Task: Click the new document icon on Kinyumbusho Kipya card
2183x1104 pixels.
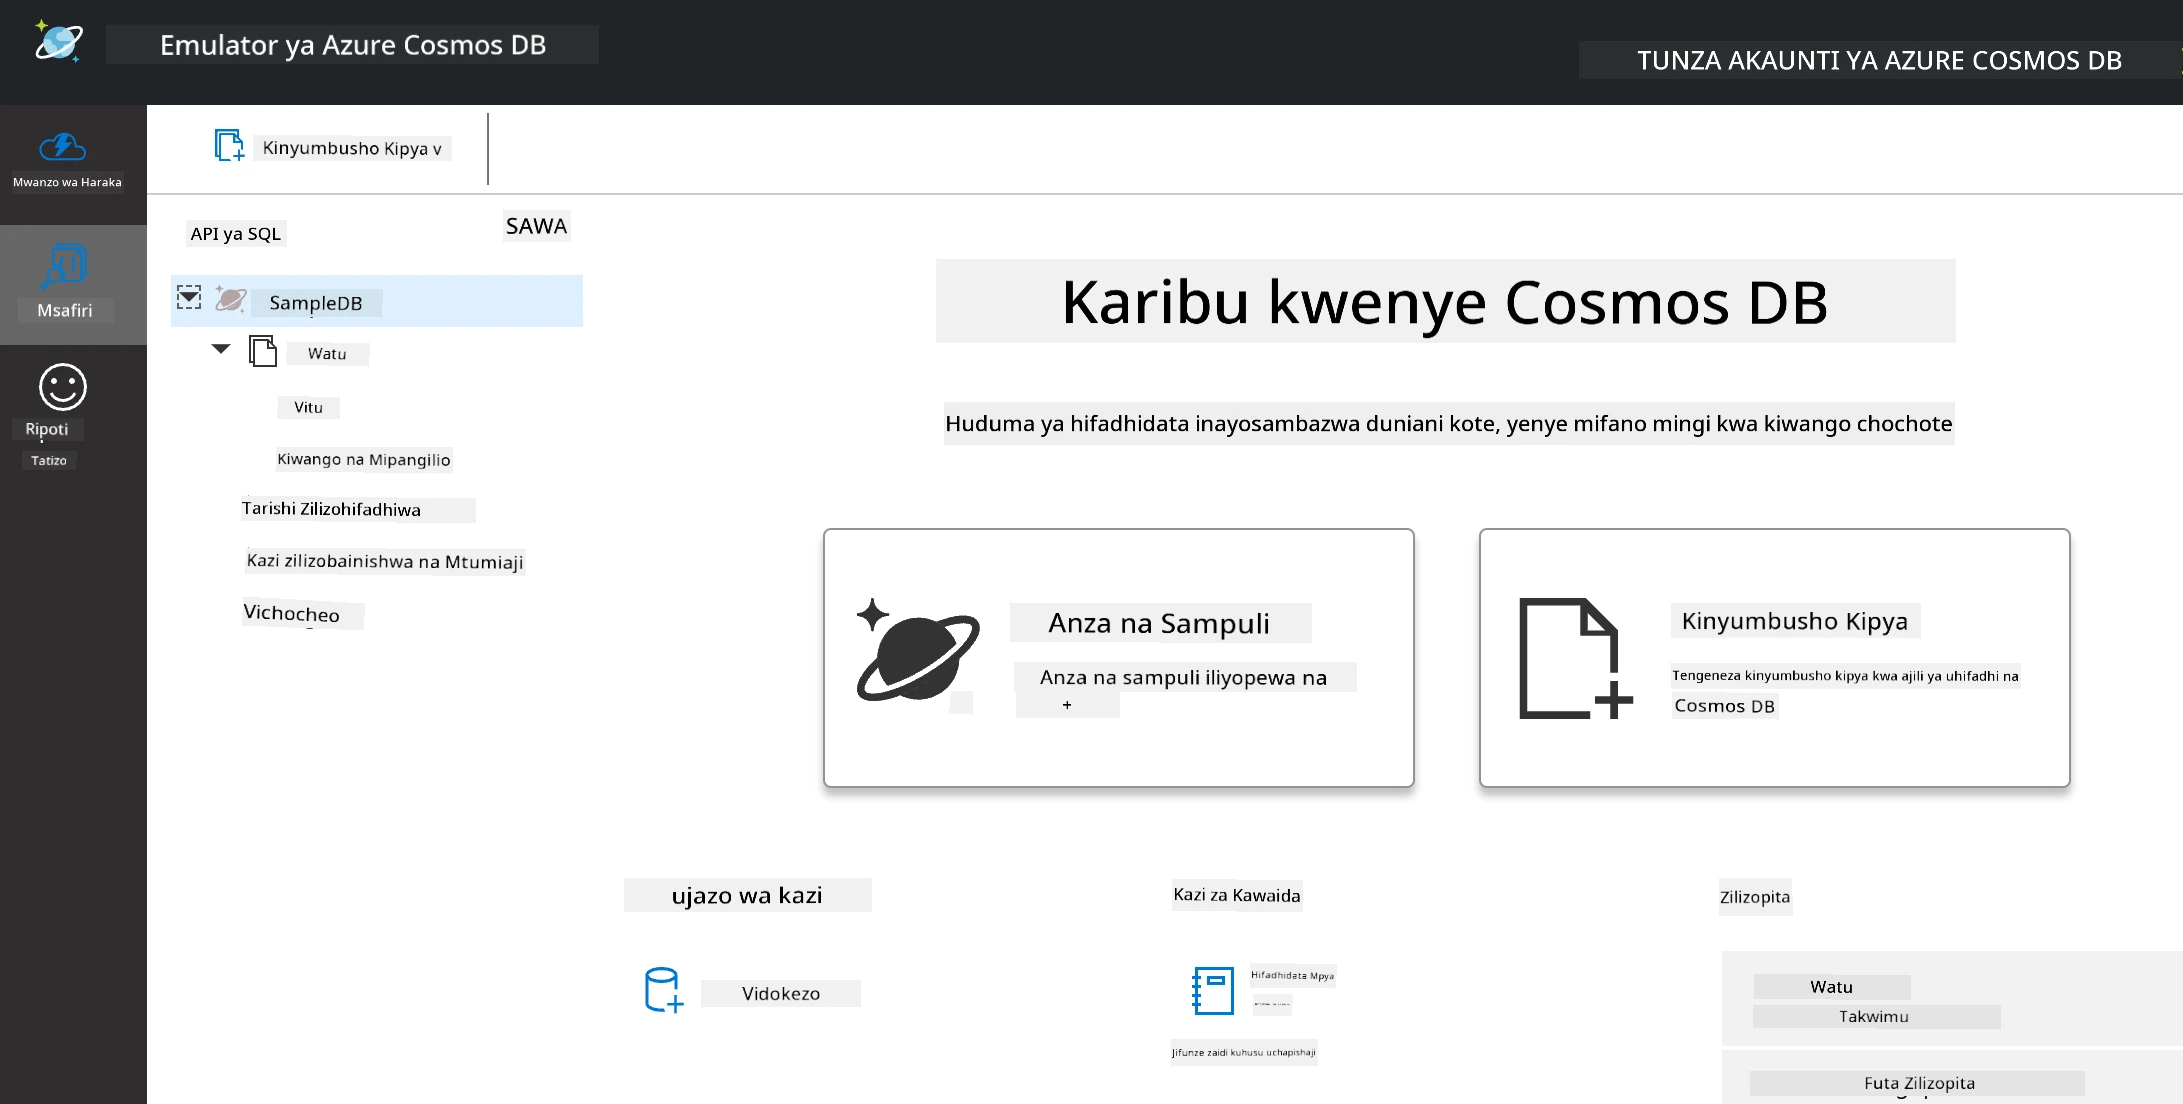Action: [1575, 658]
